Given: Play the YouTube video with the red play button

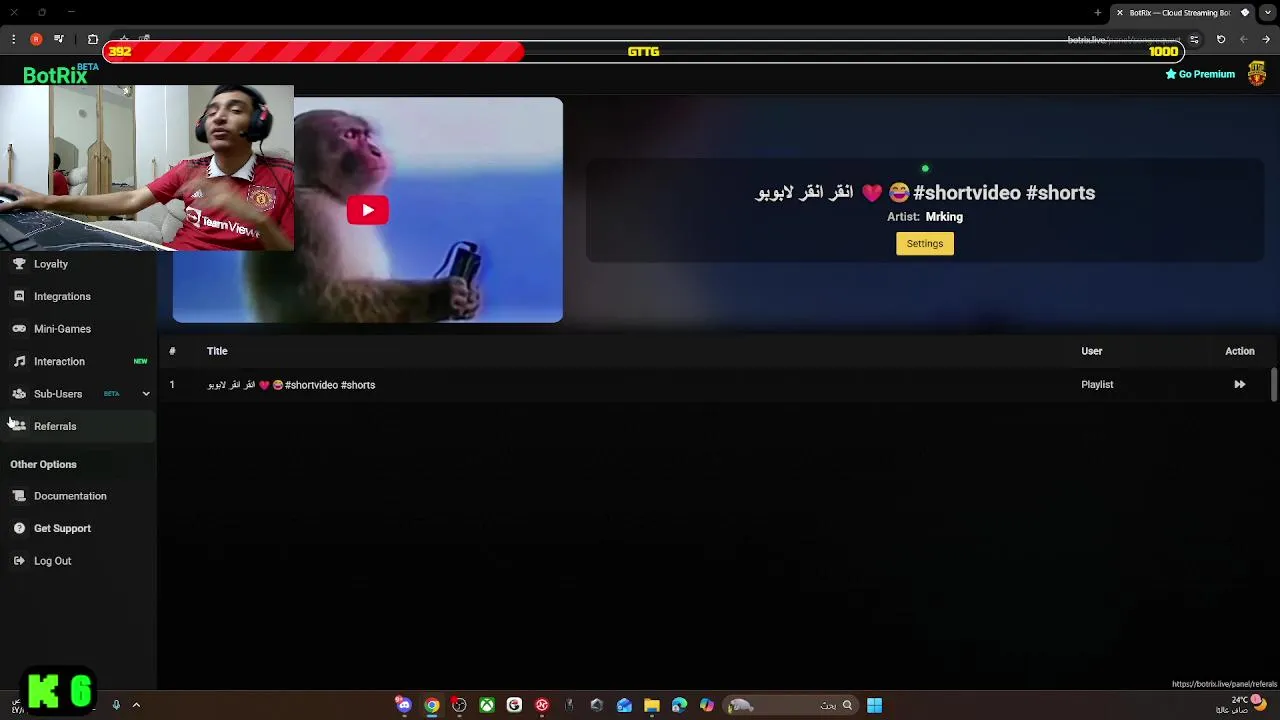Looking at the screenshot, I should click(368, 210).
